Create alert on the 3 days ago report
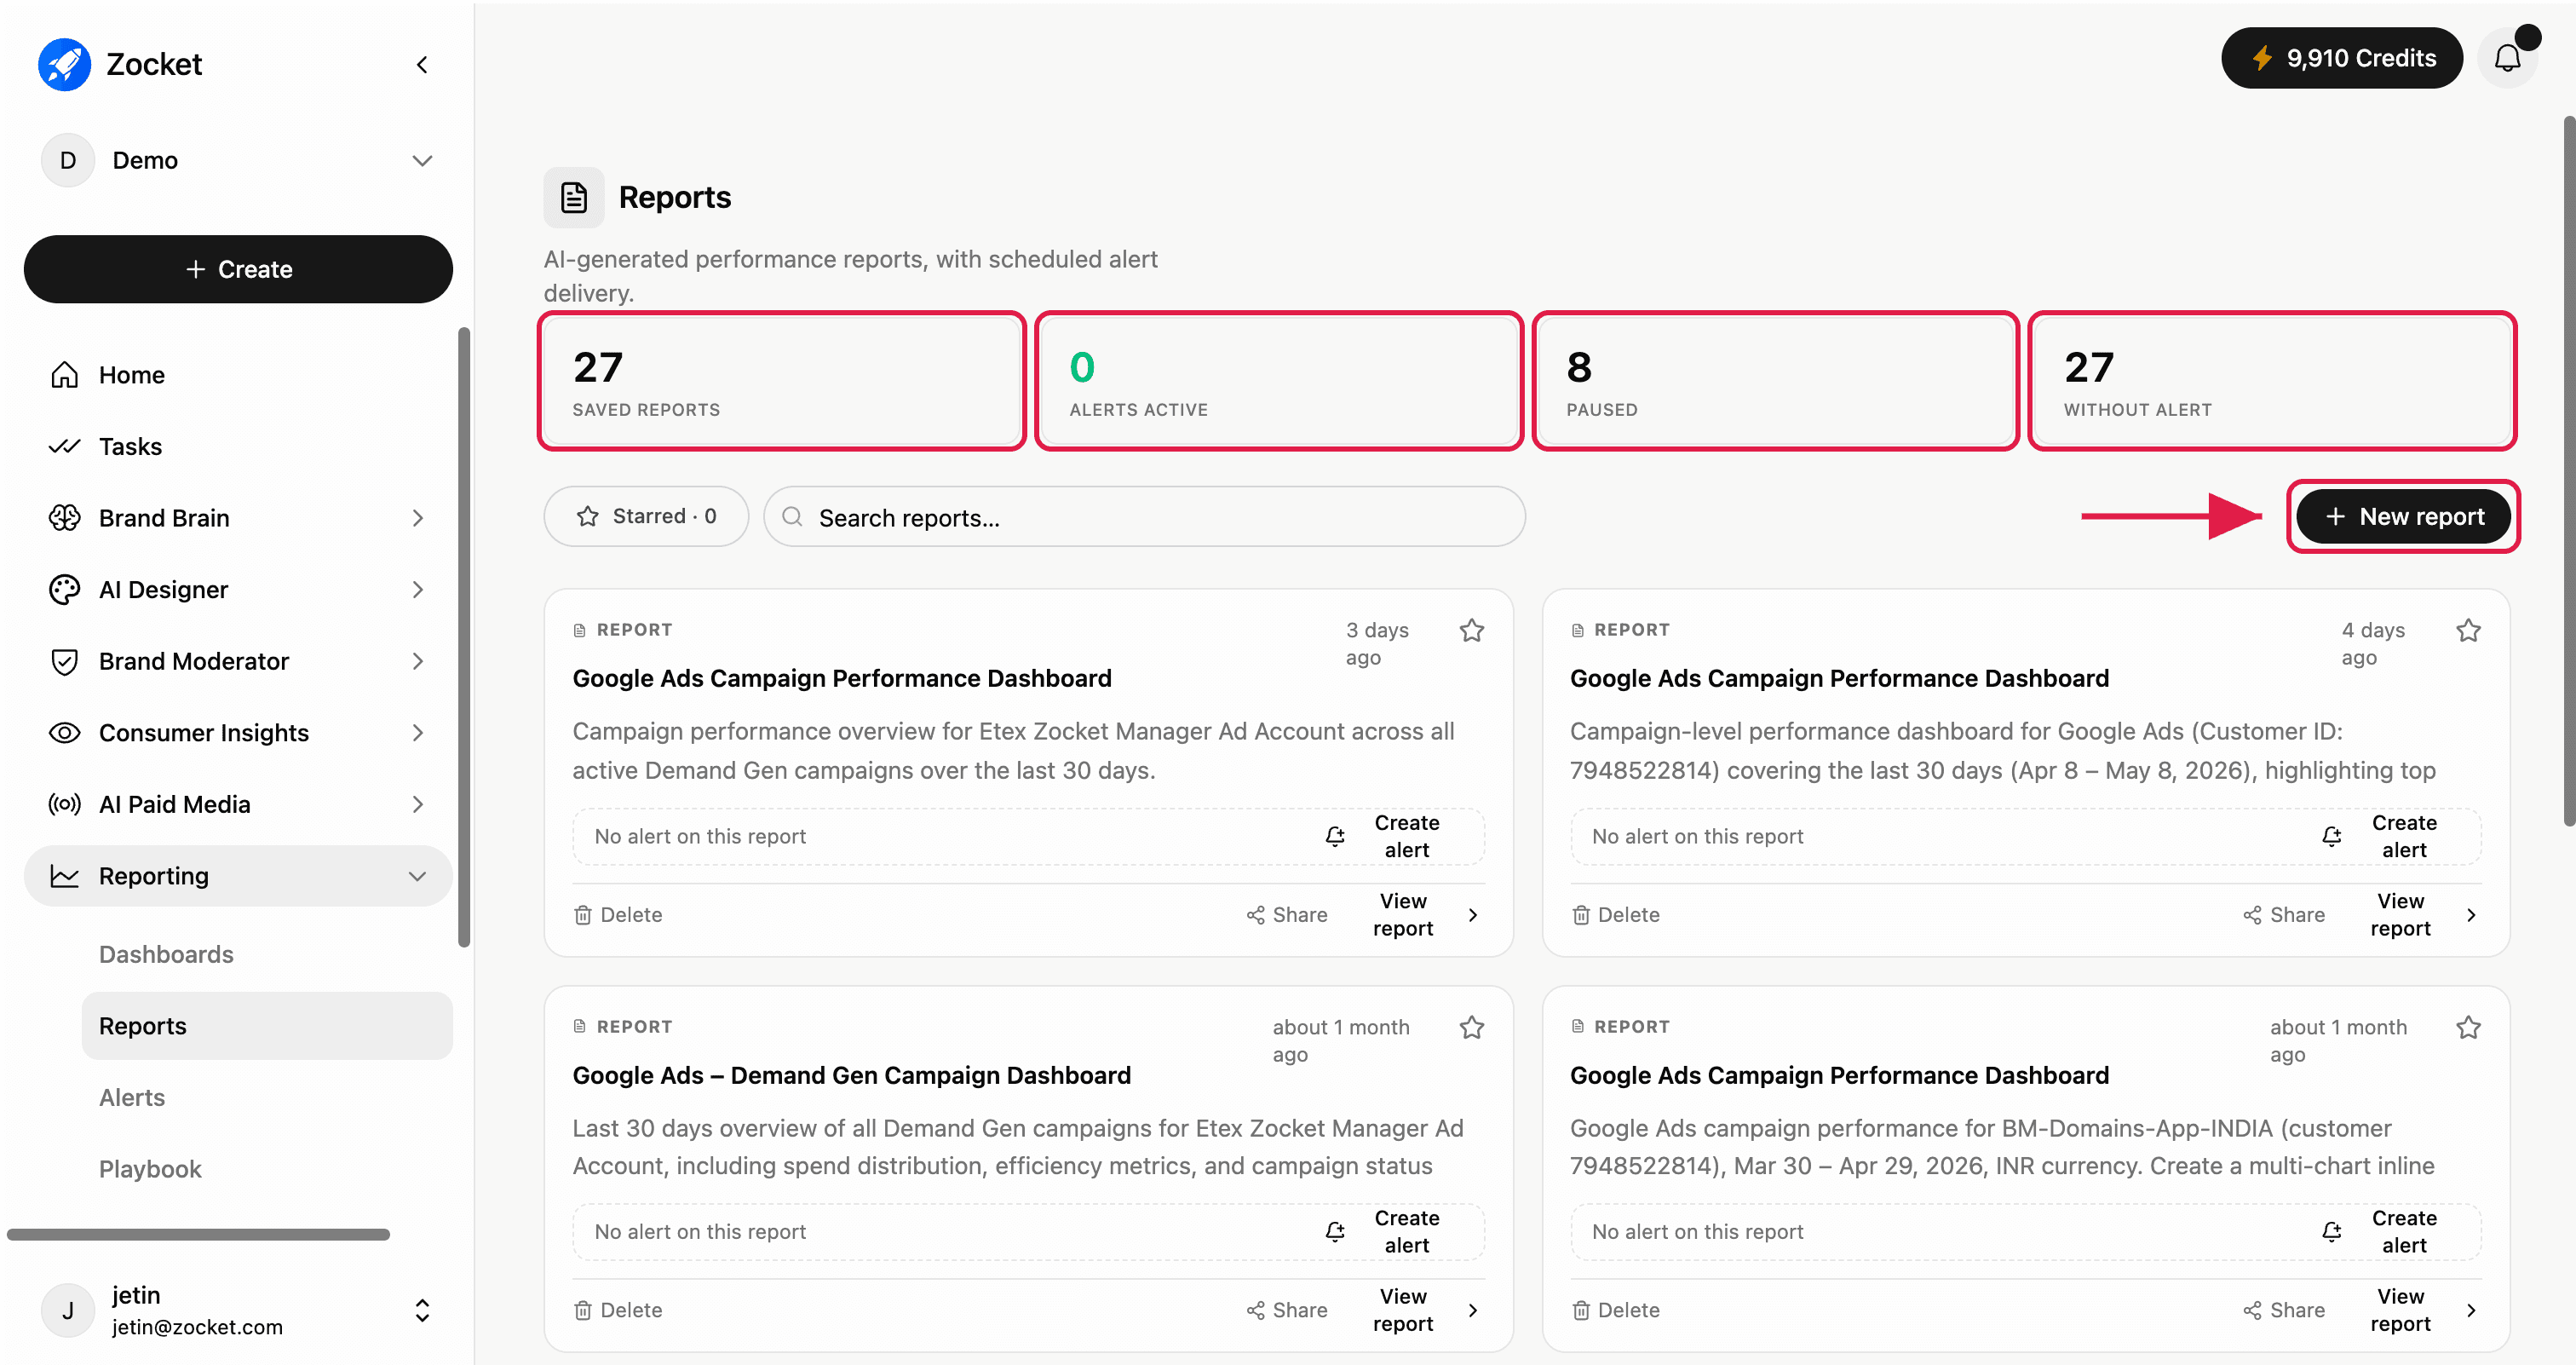The image size is (2576, 1365). (x=1383, y=836)
